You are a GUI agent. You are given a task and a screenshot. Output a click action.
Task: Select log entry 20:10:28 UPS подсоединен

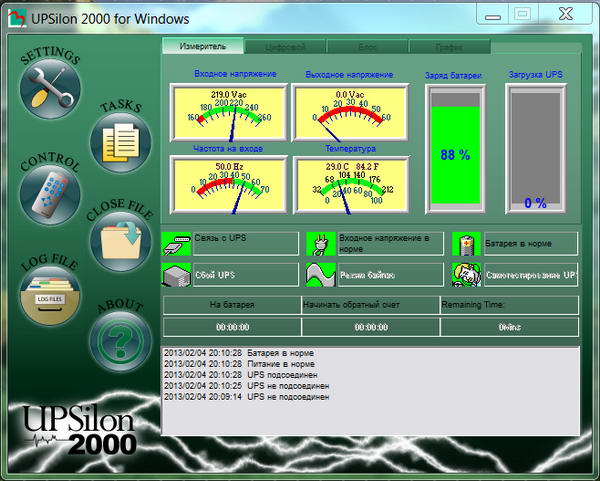tap(241, 375)
